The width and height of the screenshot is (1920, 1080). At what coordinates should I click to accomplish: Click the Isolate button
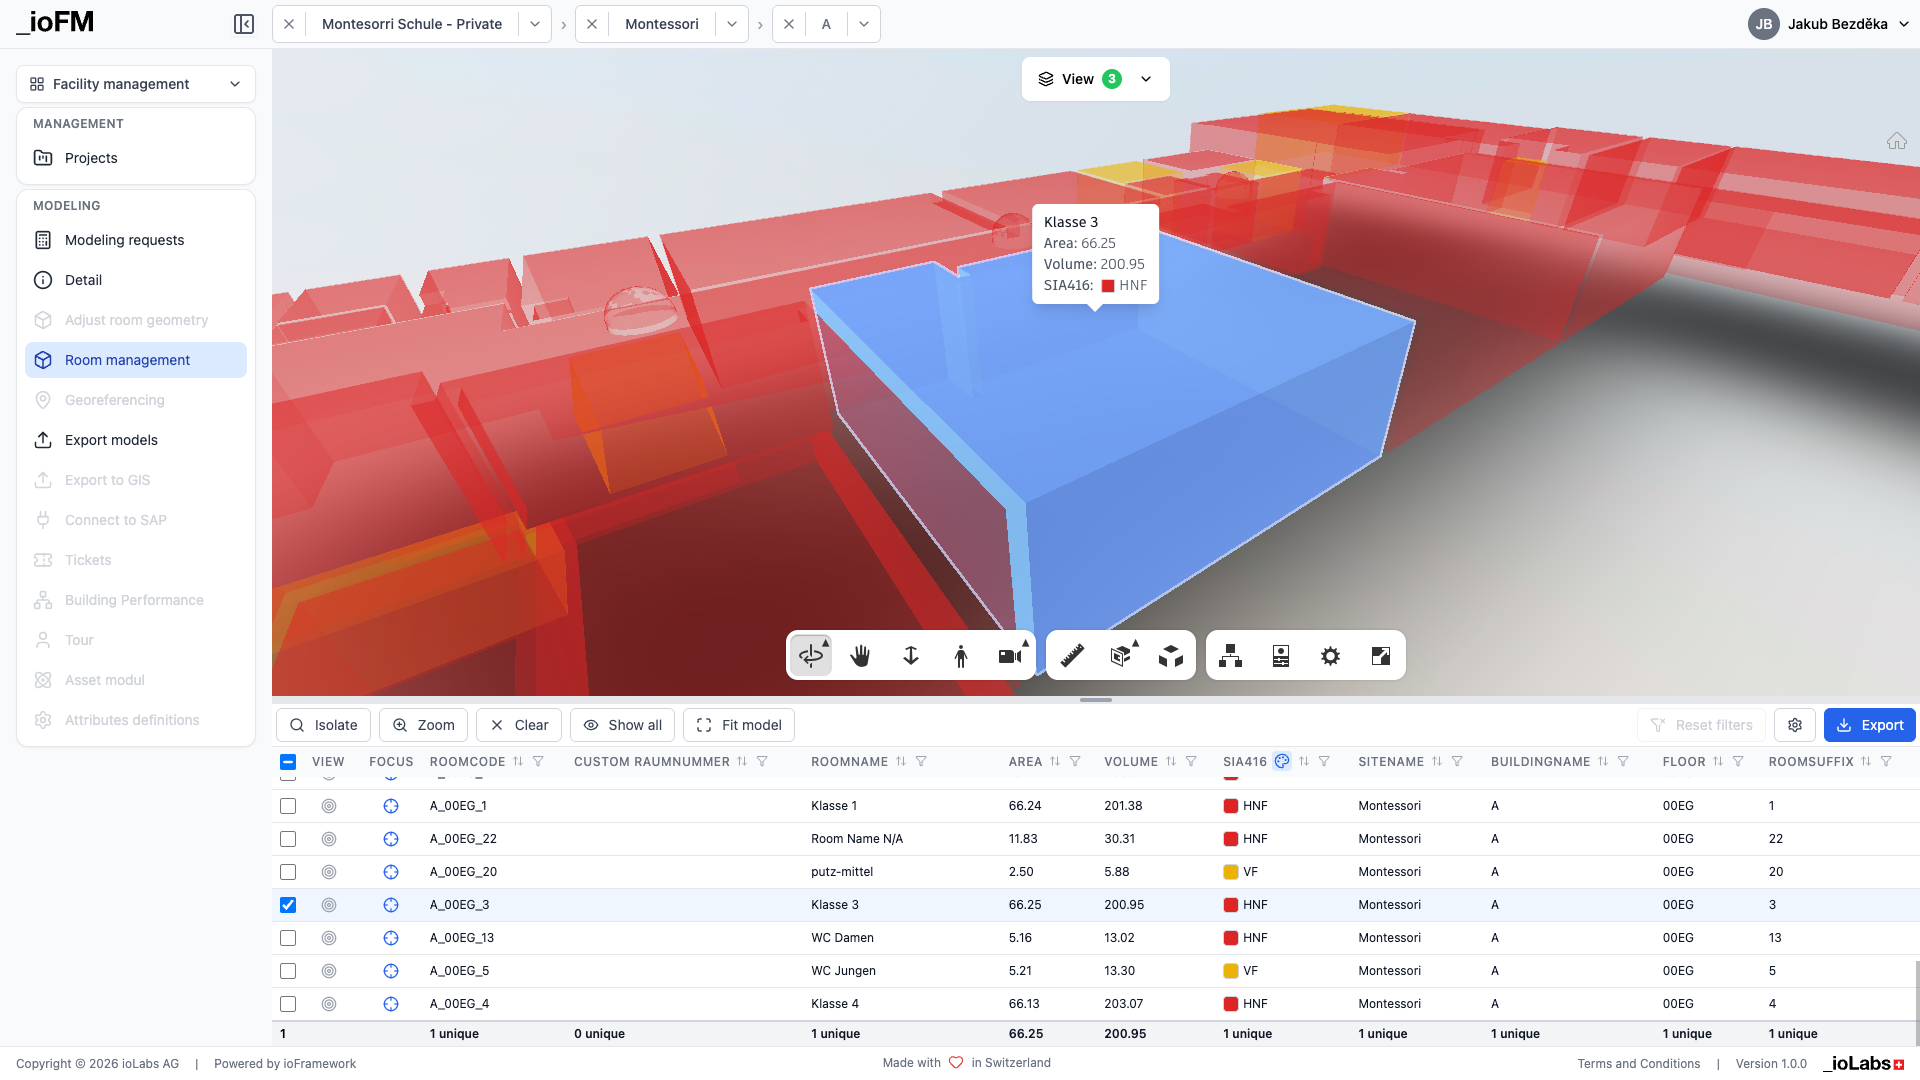tap(323, 725)
